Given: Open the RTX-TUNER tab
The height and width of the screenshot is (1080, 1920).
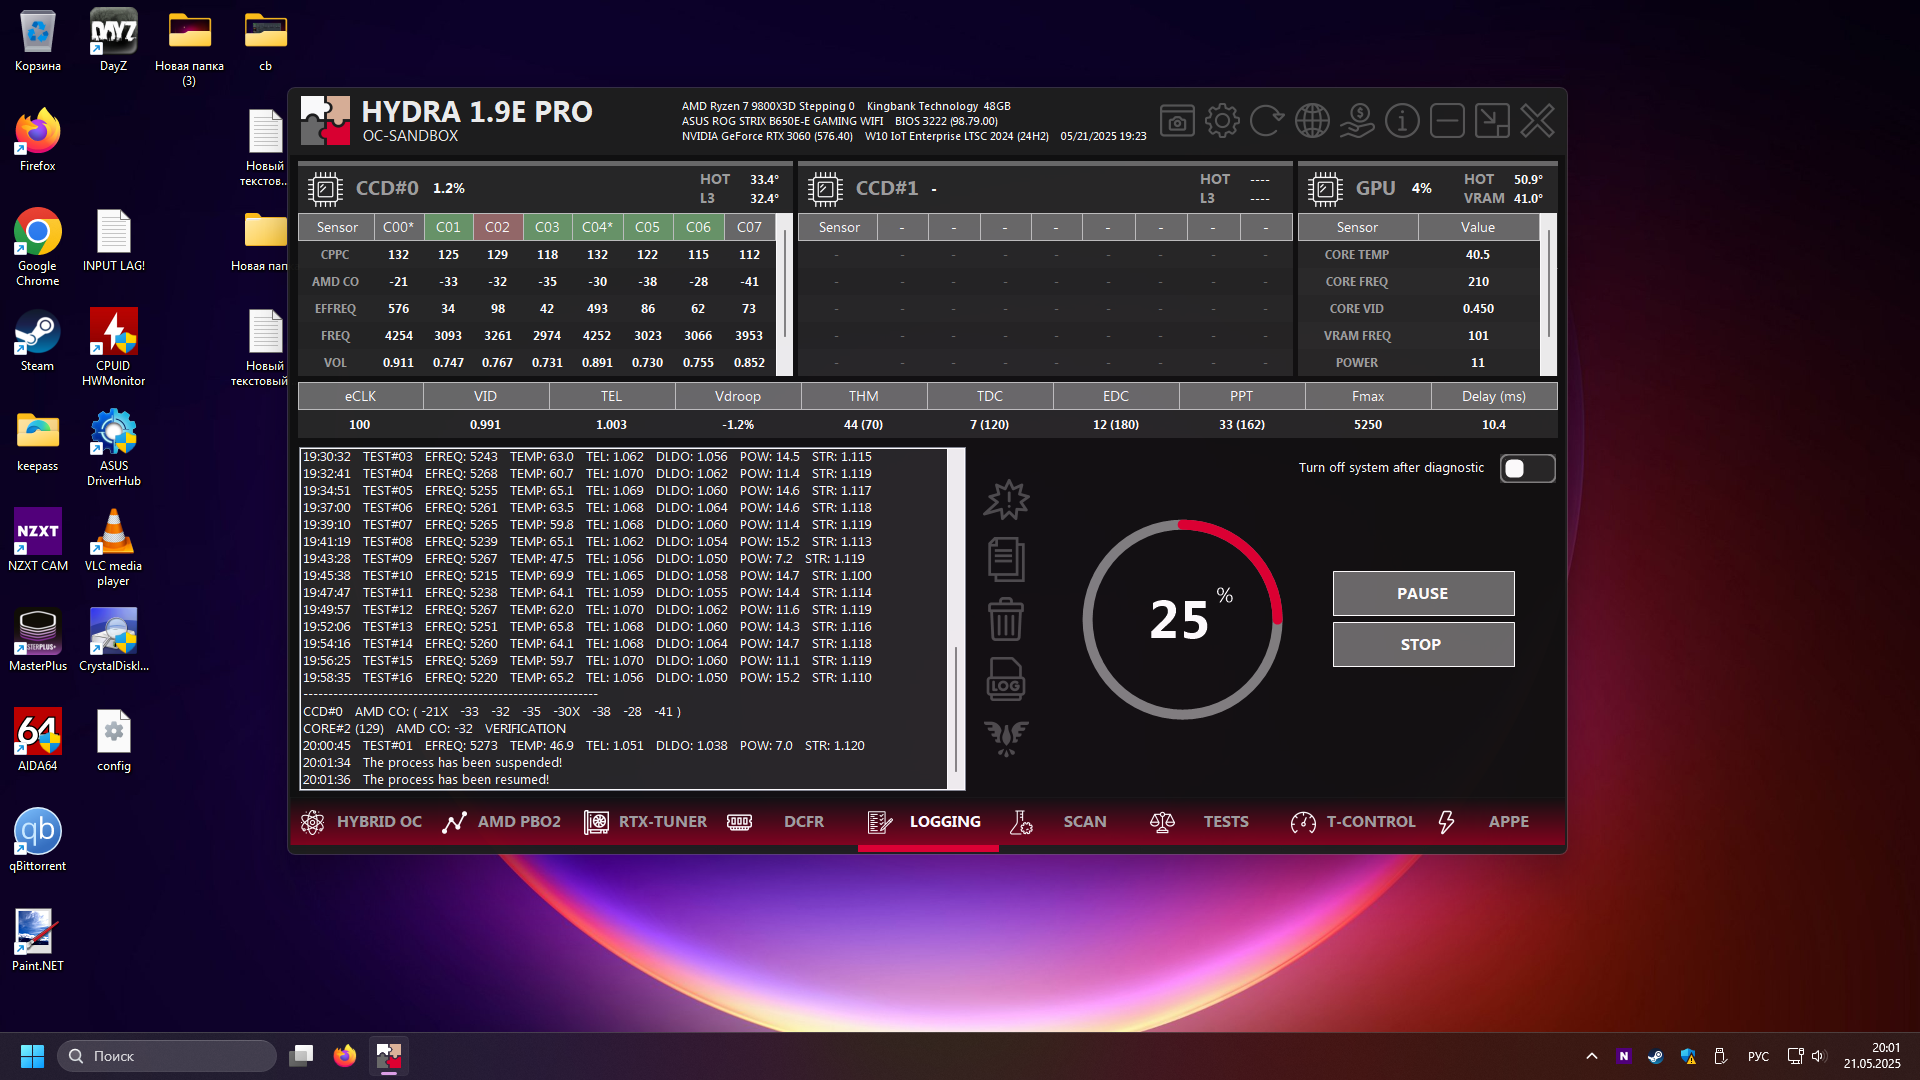Looking at the screenshot, I should 645,822.
